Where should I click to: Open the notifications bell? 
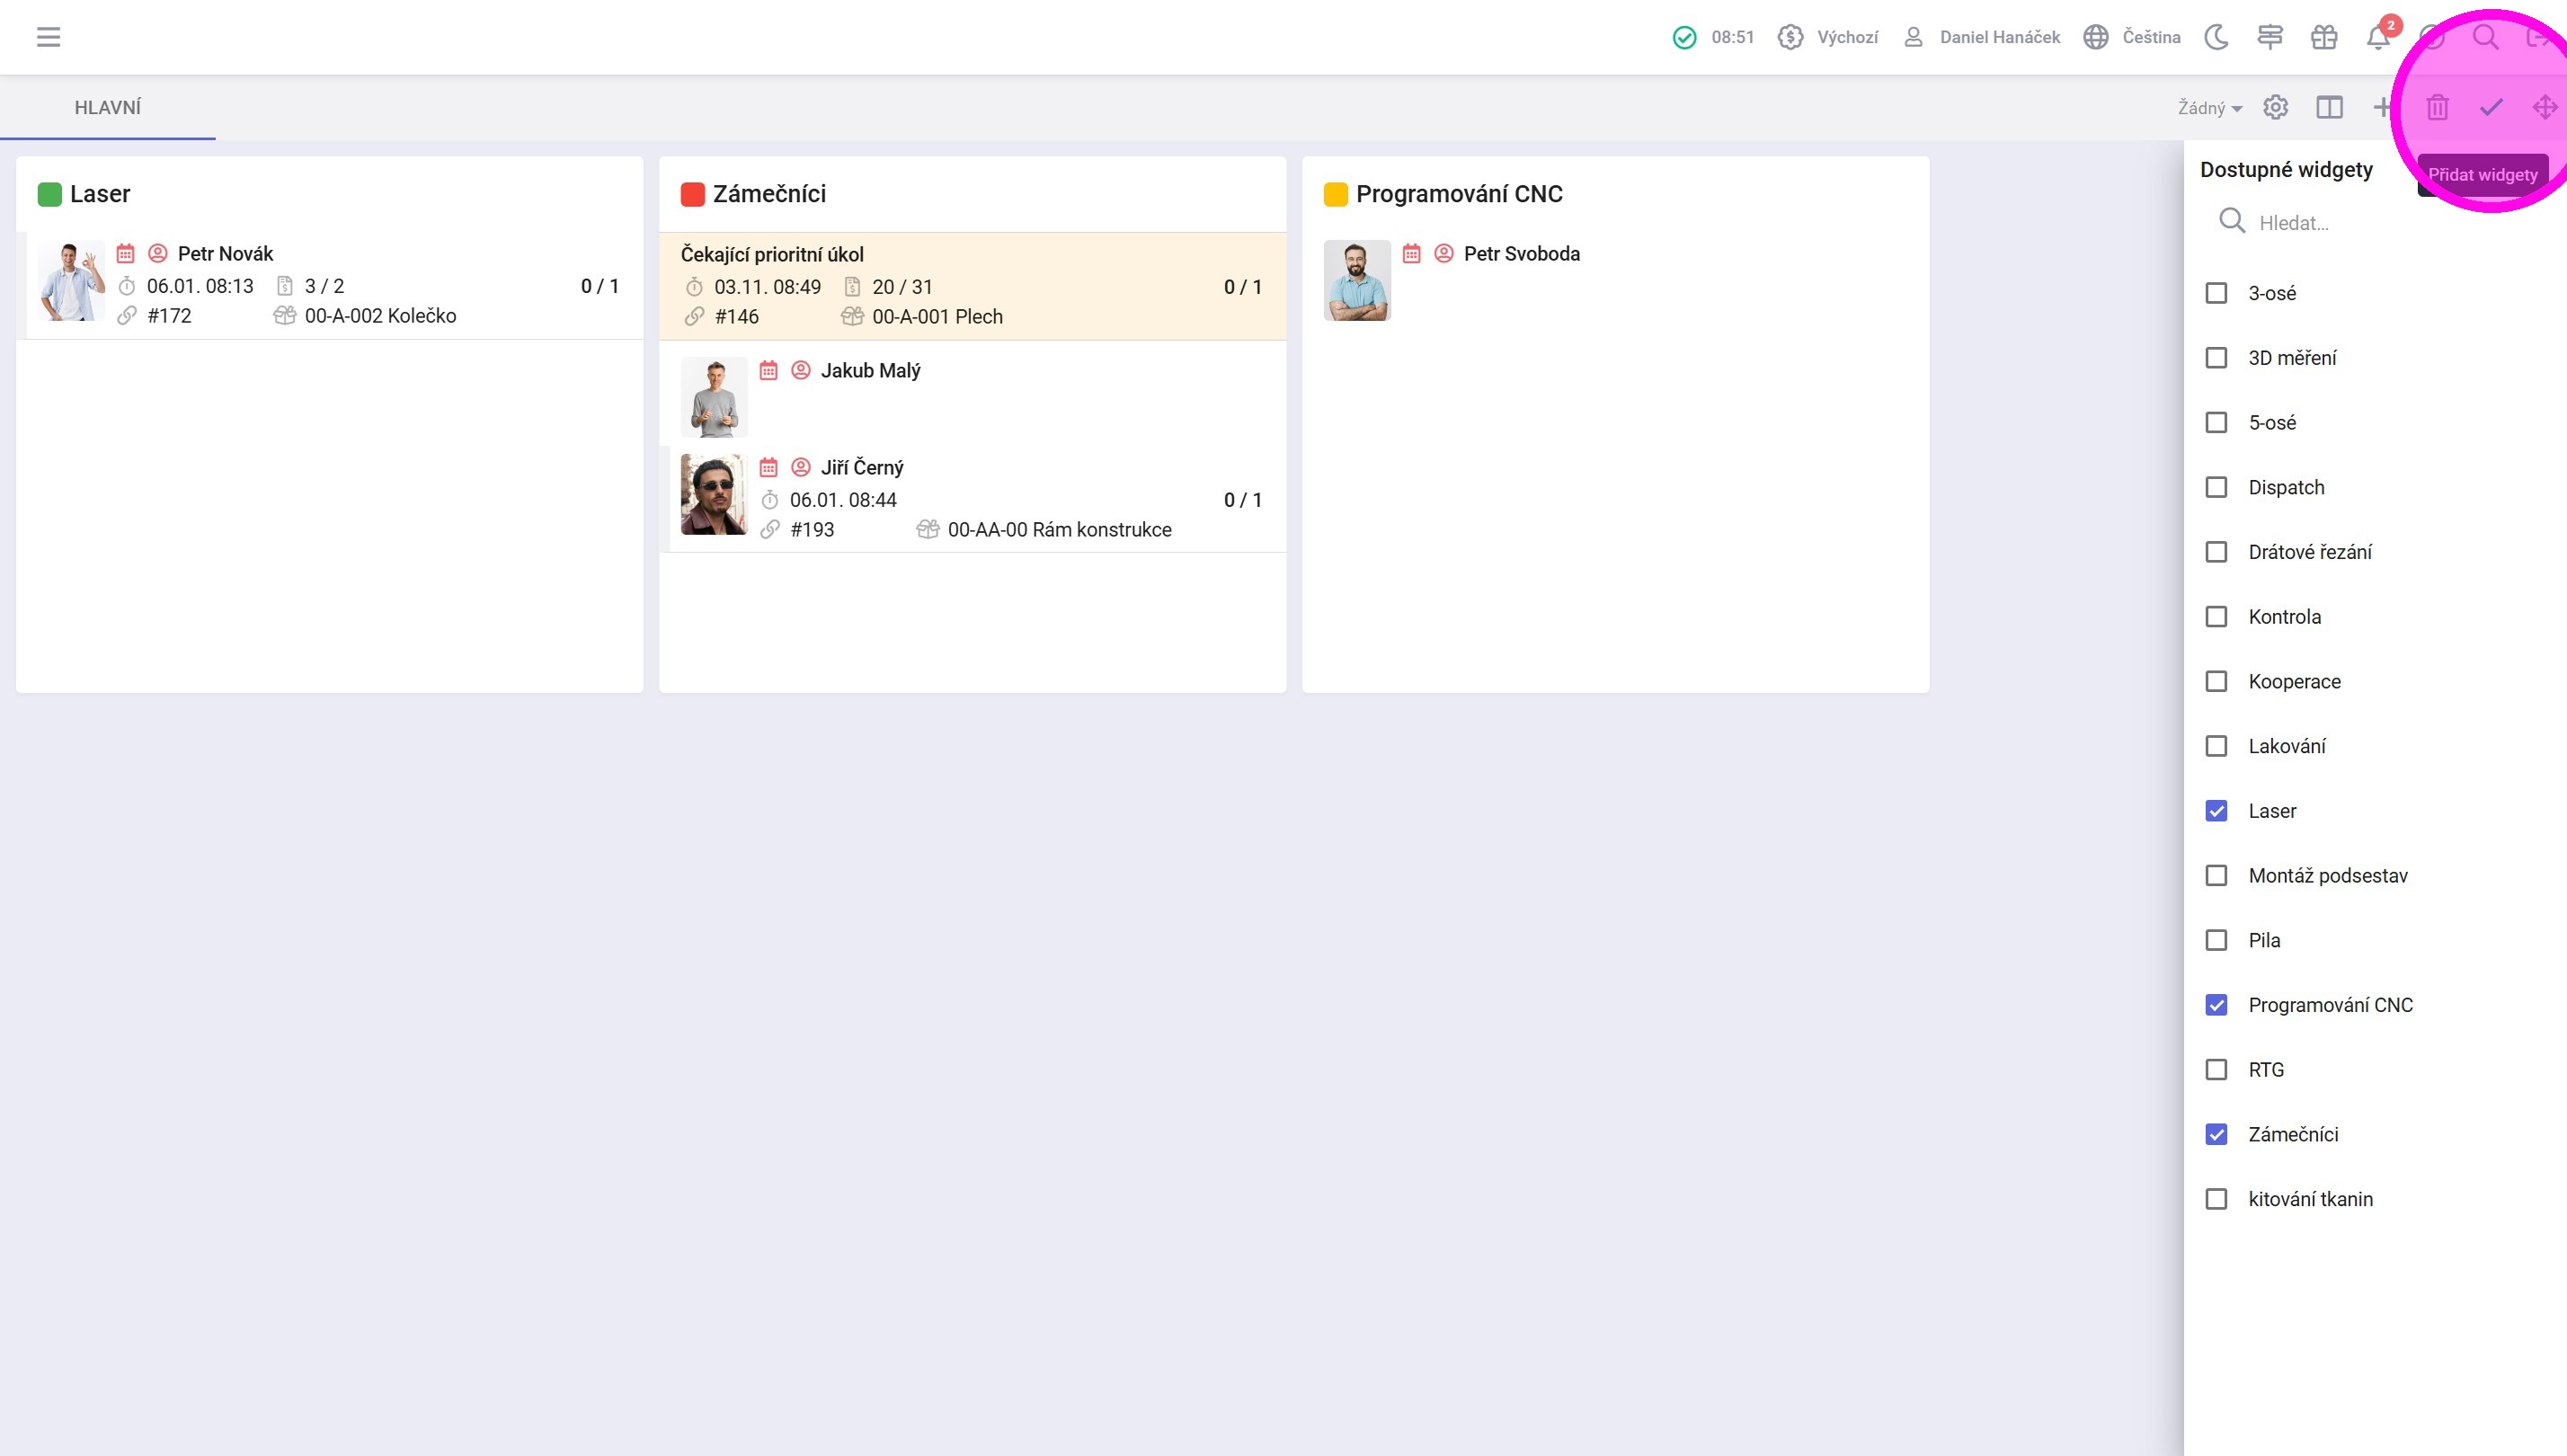(x=2378, y=38)
